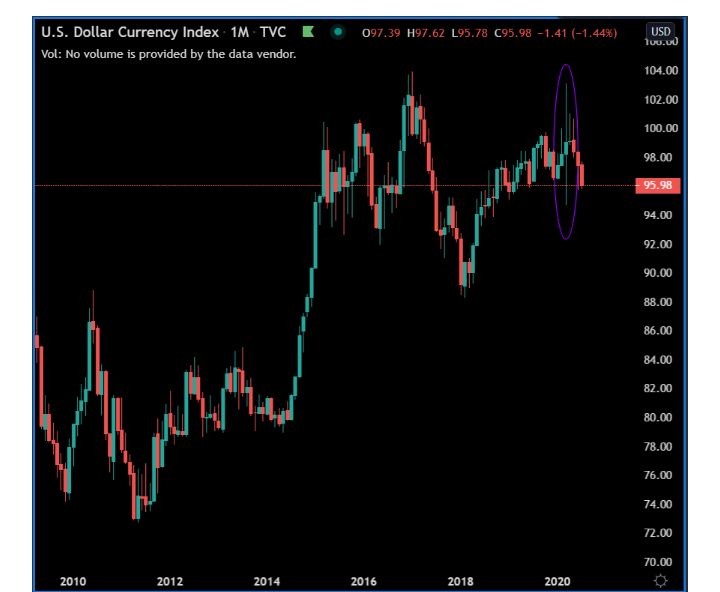The height and width of the screenshot is (592, 720).
Task: Click the low value L95.78
Action: pos(469,33)
